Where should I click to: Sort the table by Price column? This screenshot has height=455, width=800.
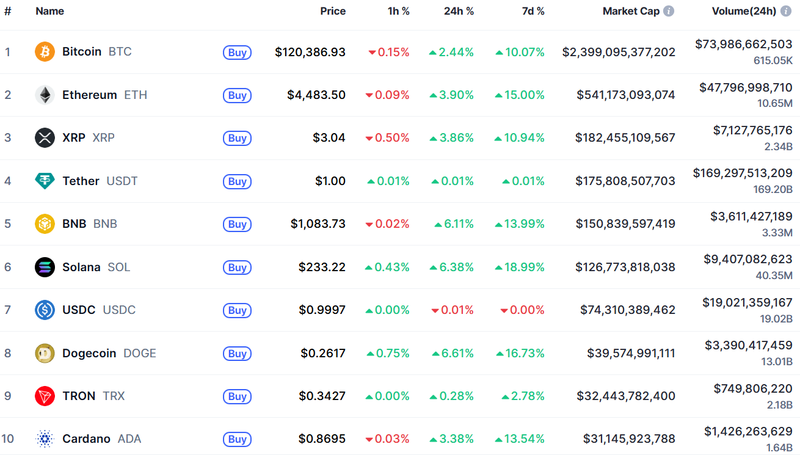(x=333, y=11)
